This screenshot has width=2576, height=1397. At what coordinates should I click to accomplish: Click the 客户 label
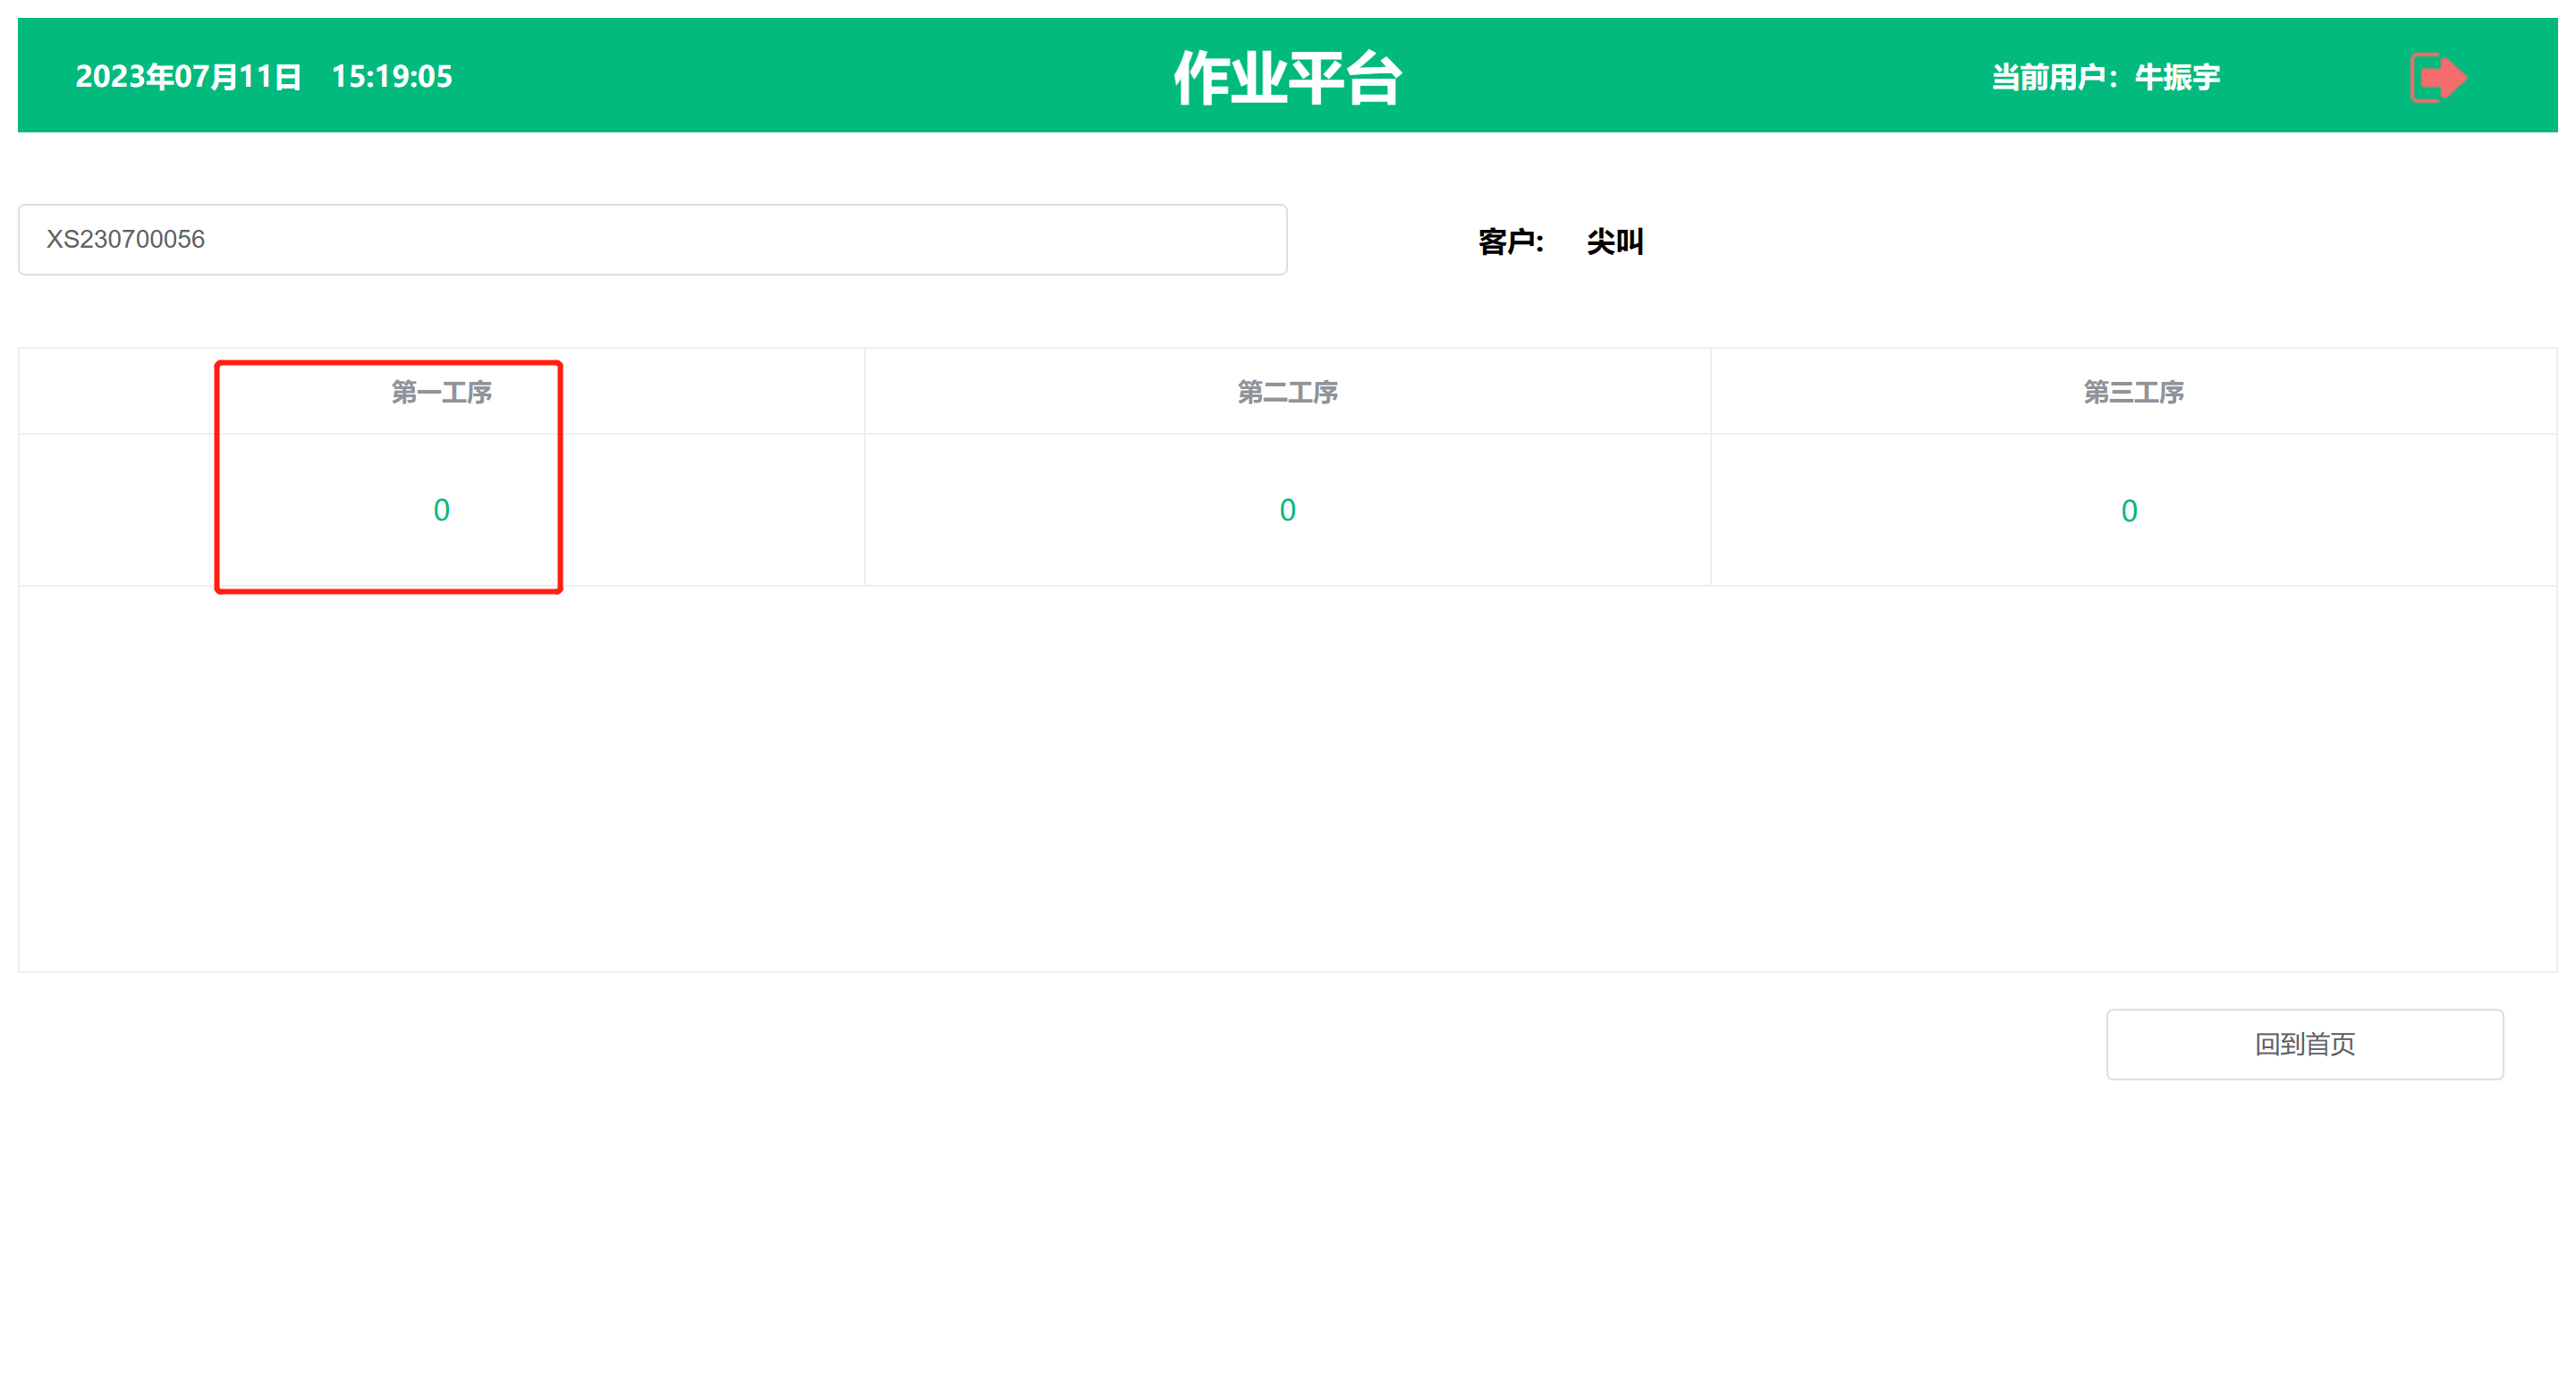point(1509,241)
